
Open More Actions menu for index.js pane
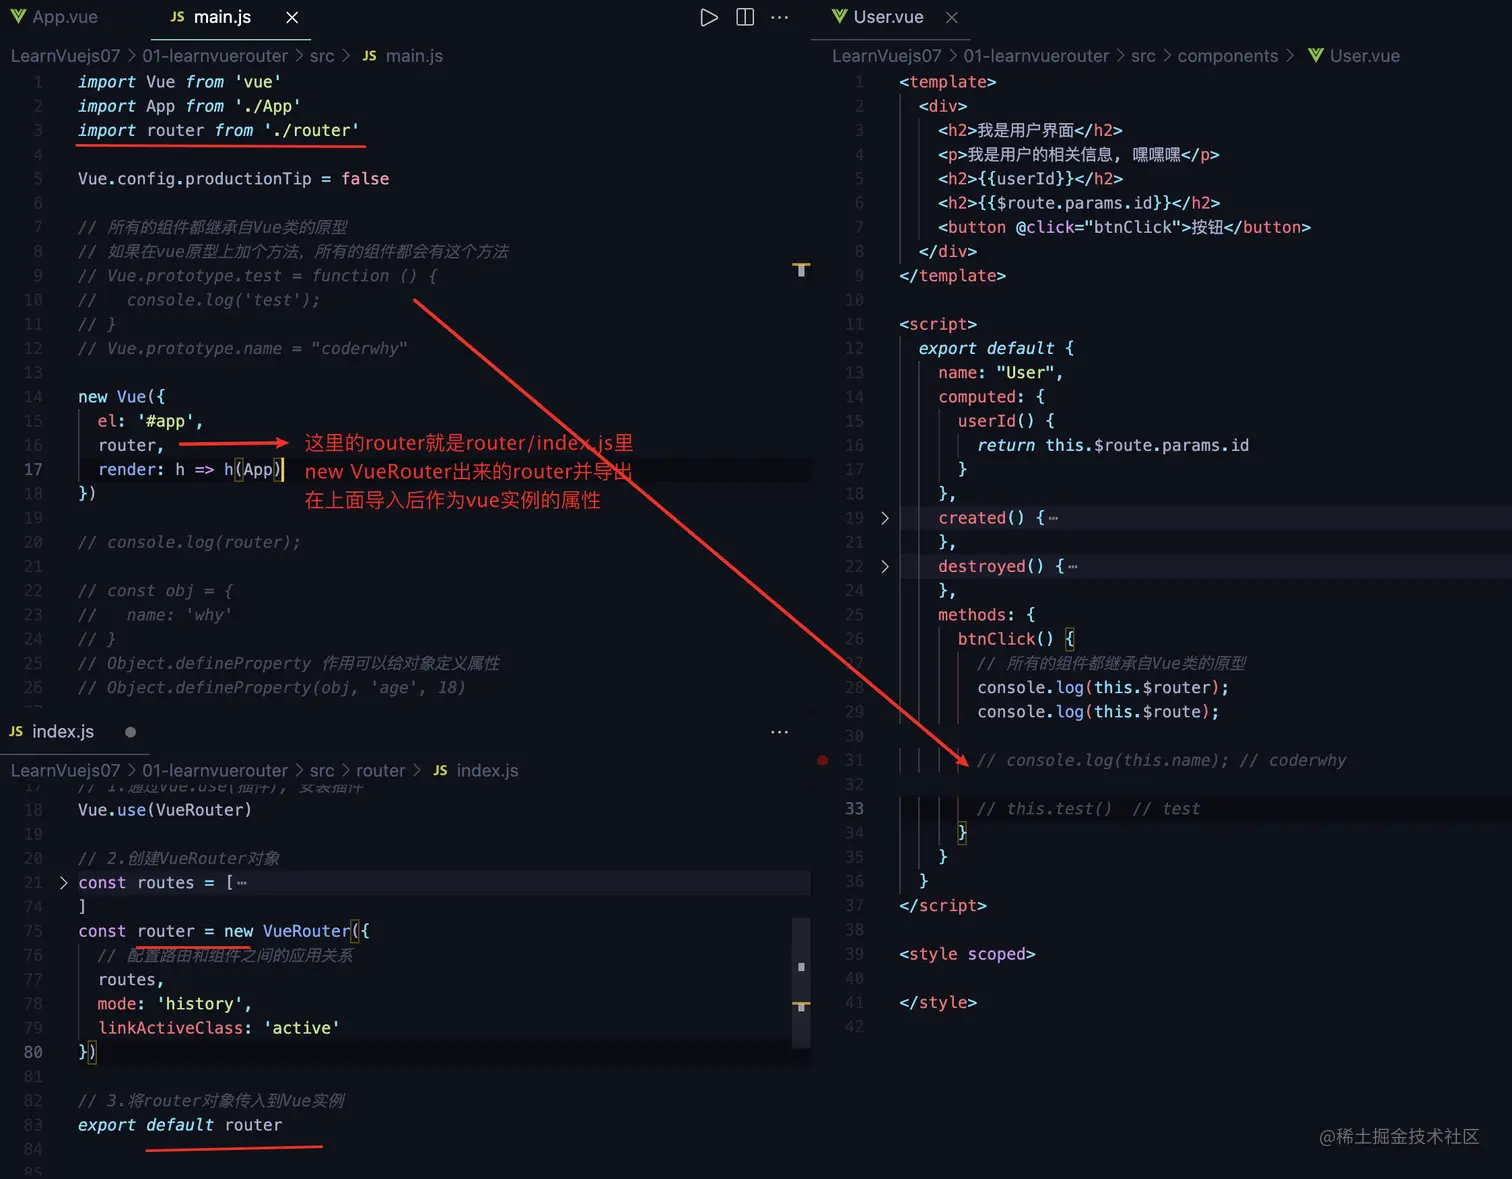tap(780, 732)
